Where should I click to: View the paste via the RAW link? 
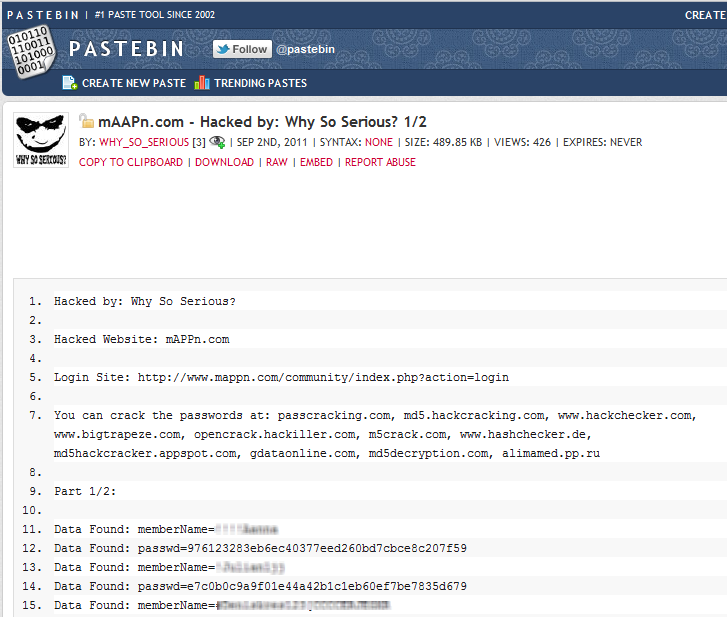(277, 162)
